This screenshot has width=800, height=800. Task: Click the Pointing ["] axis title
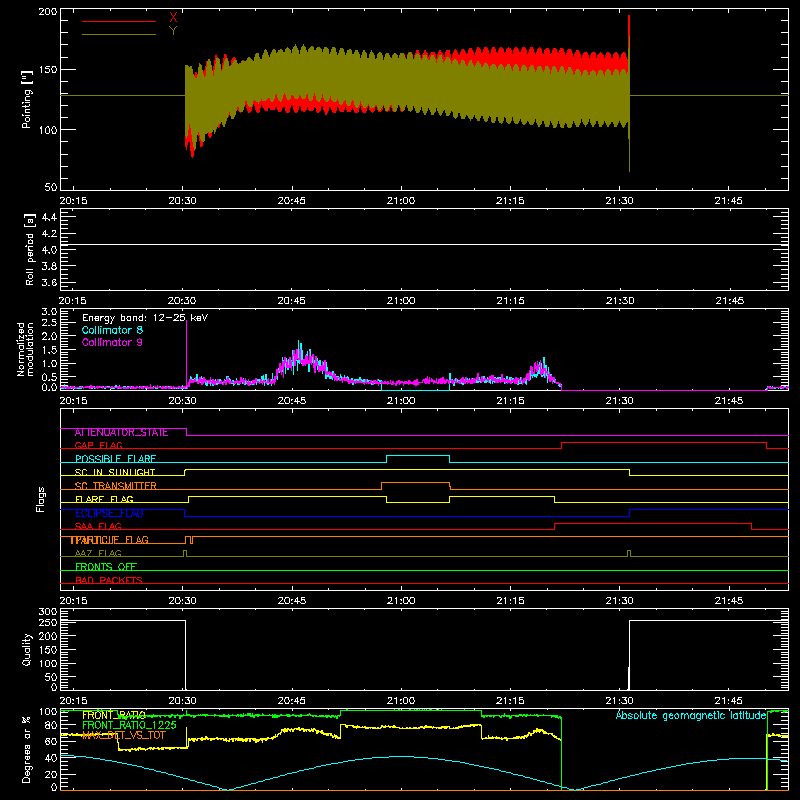27,99
